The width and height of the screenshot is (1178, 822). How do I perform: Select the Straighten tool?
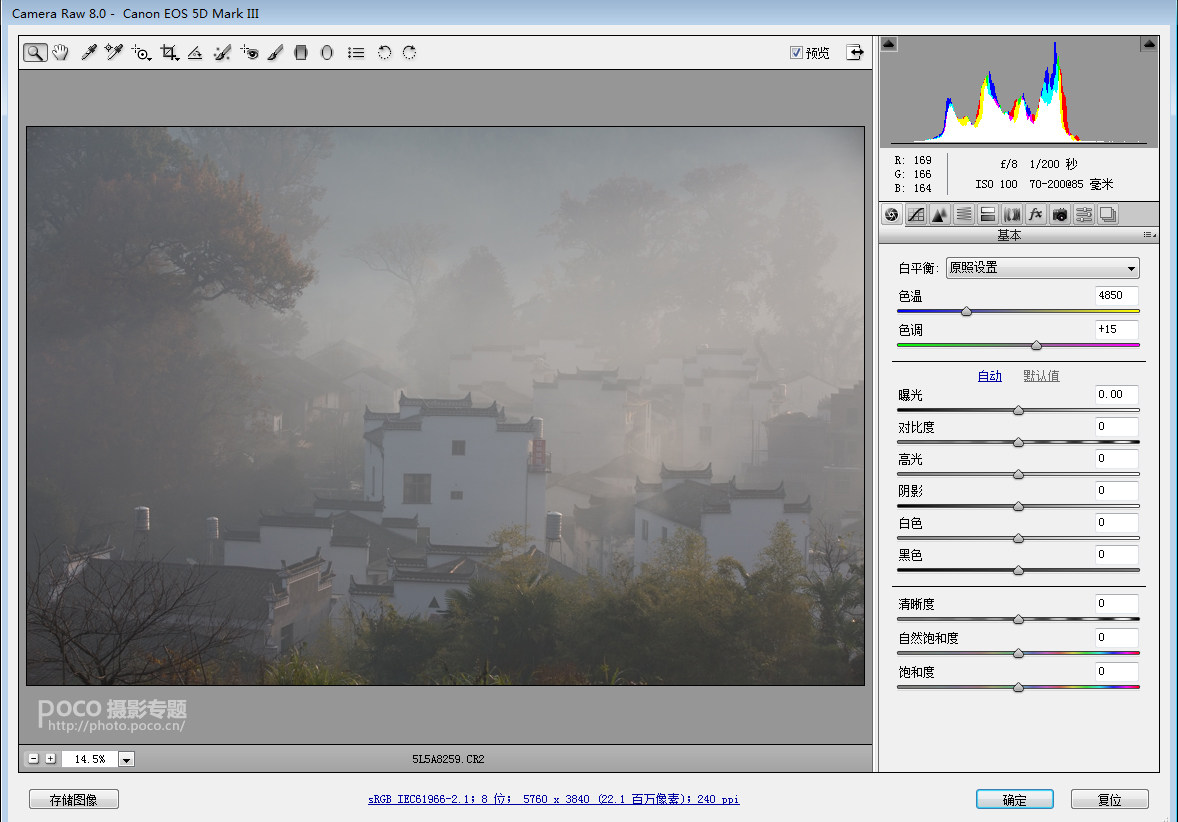click(x=195, y=53)
